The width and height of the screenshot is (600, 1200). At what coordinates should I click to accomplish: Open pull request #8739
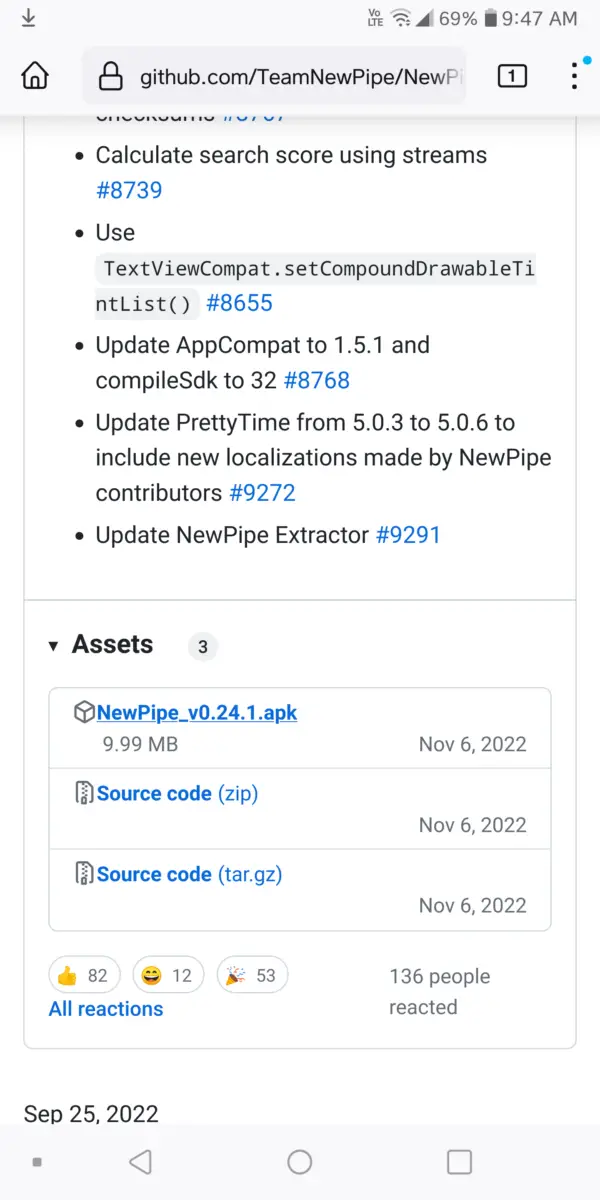point(129,190)
